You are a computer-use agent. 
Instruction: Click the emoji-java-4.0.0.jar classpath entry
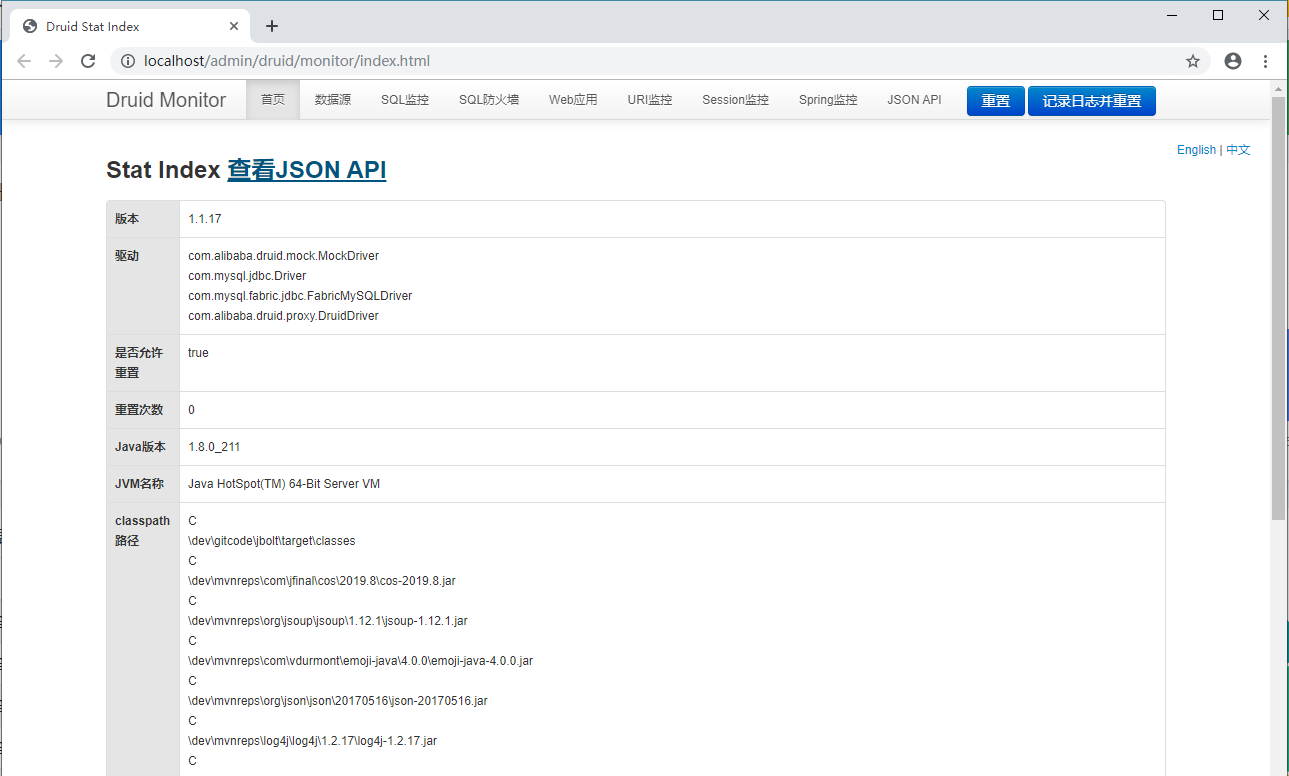pyautogui.click(x=361, y=661)
